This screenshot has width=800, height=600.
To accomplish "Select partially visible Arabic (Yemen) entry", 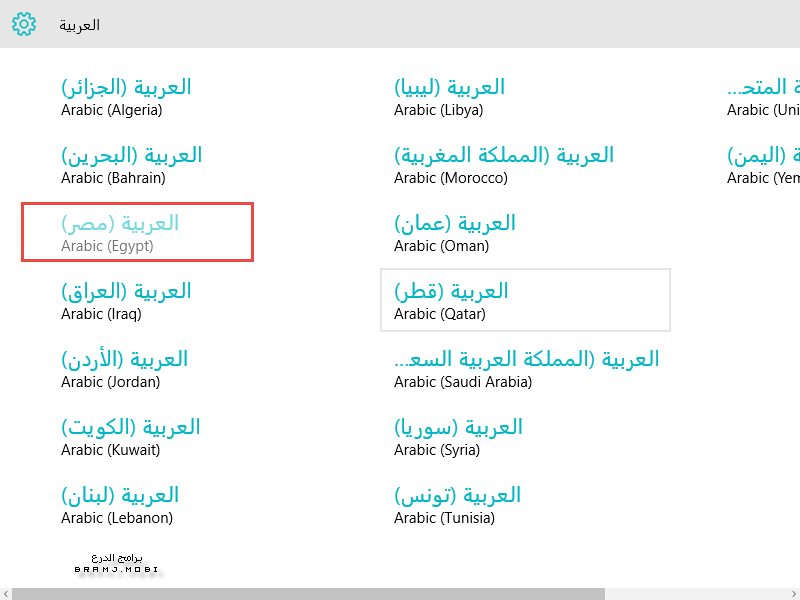I will 764,165.
